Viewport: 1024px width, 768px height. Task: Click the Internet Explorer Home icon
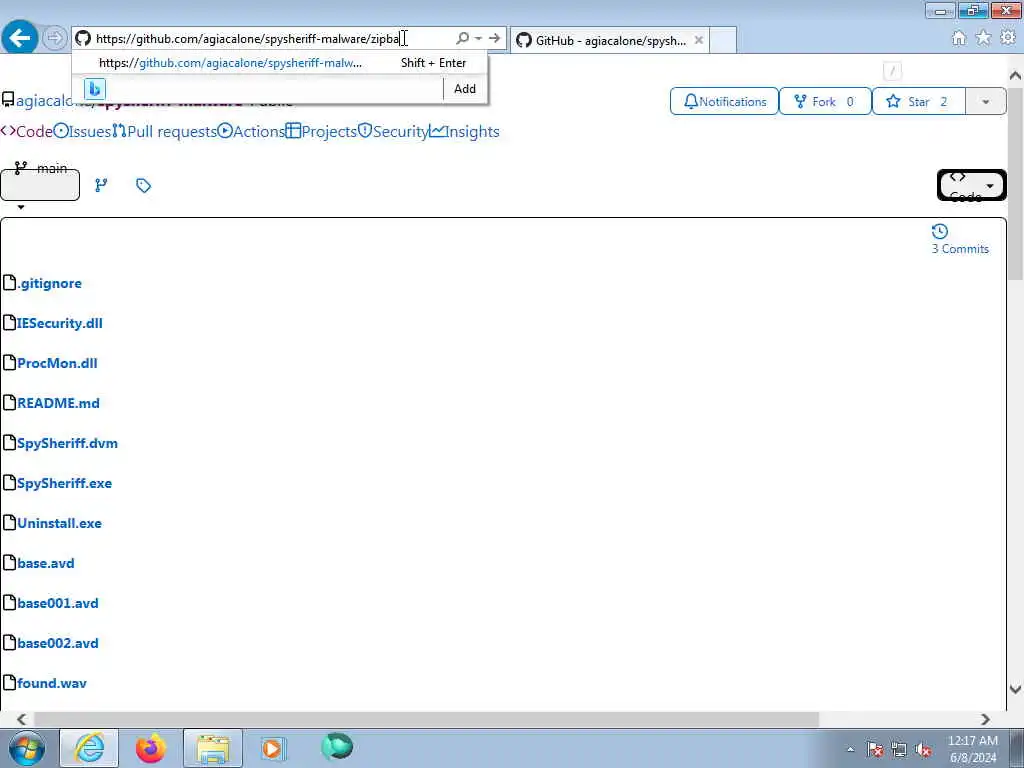coord(959,39)
